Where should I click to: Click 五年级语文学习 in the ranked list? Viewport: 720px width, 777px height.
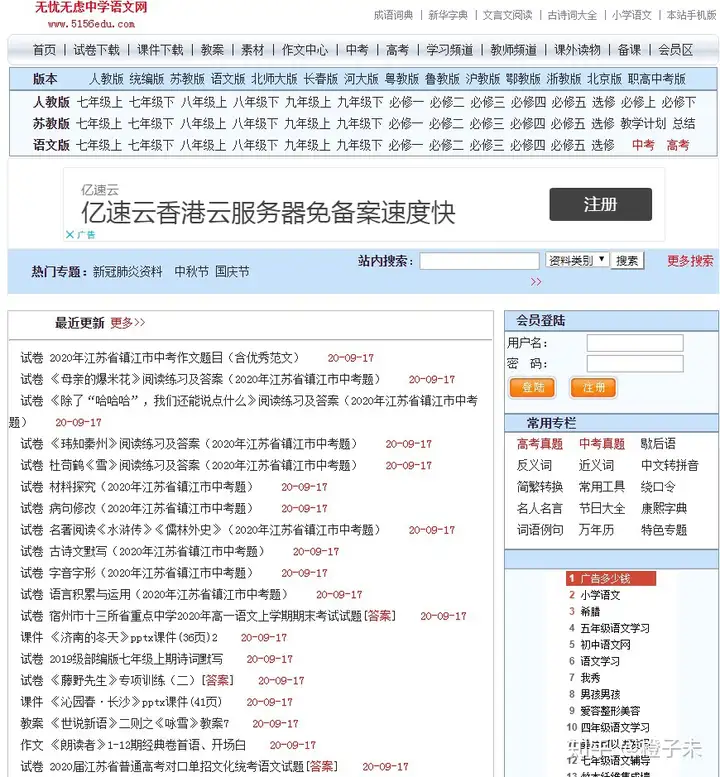click(x=615, y=628)
